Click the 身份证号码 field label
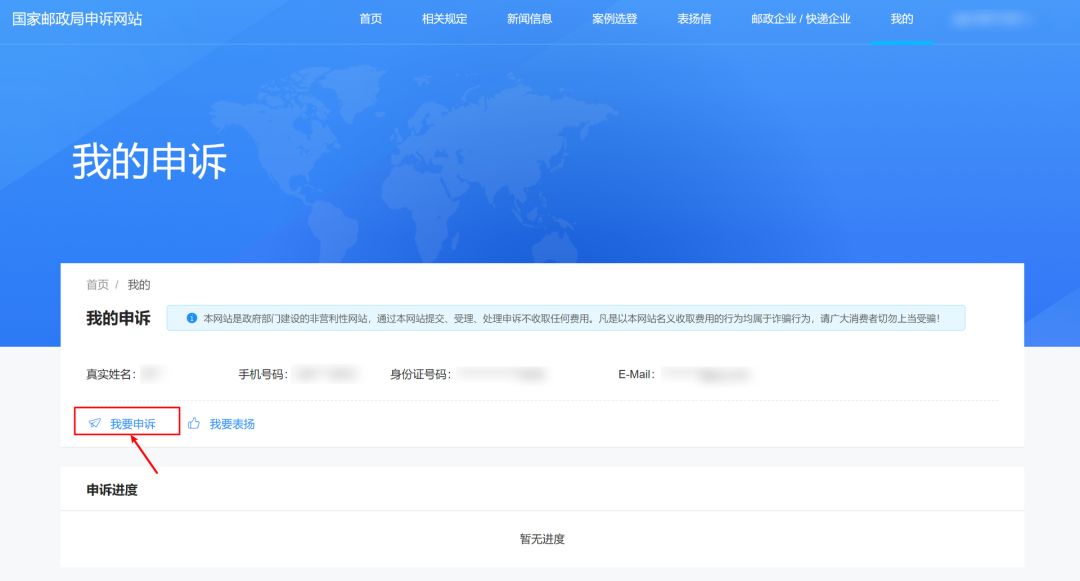 (x=420, y=375)
